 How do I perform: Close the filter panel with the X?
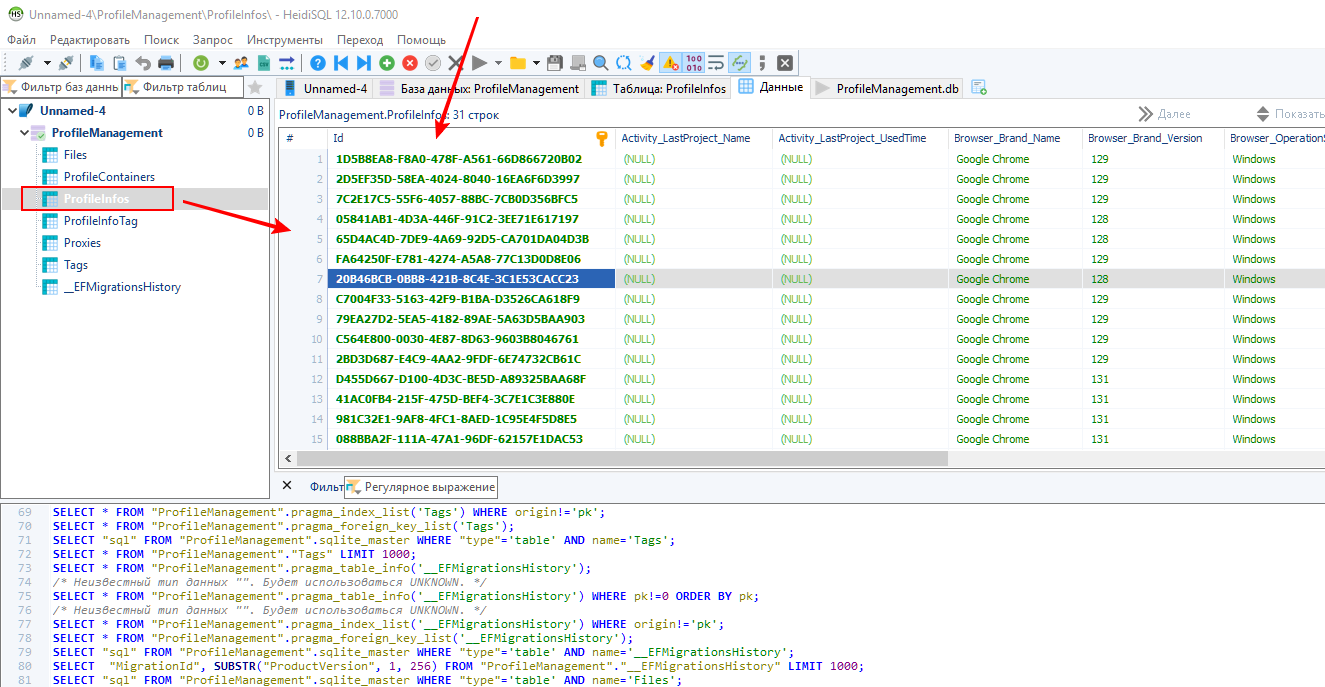pyautogui.click(x=287, y=486)
